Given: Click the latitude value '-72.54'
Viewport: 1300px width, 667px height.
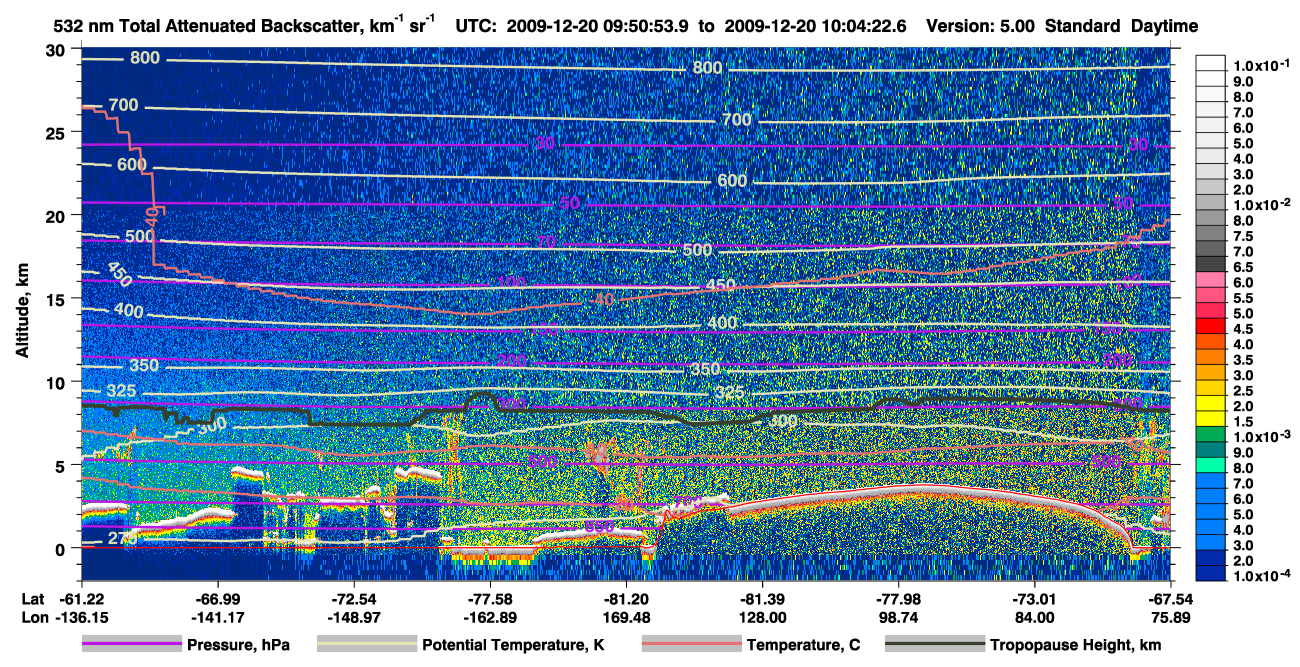Looking at the screenshot, I should [x=354, y=598].
